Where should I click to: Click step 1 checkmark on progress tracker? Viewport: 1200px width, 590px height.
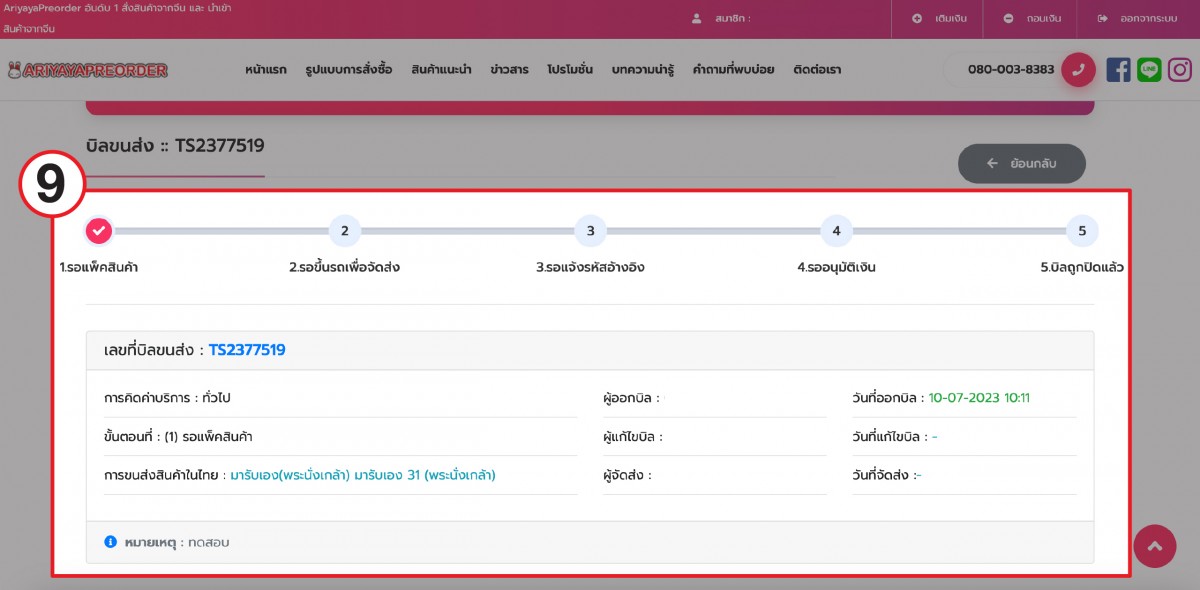[98, 231]
